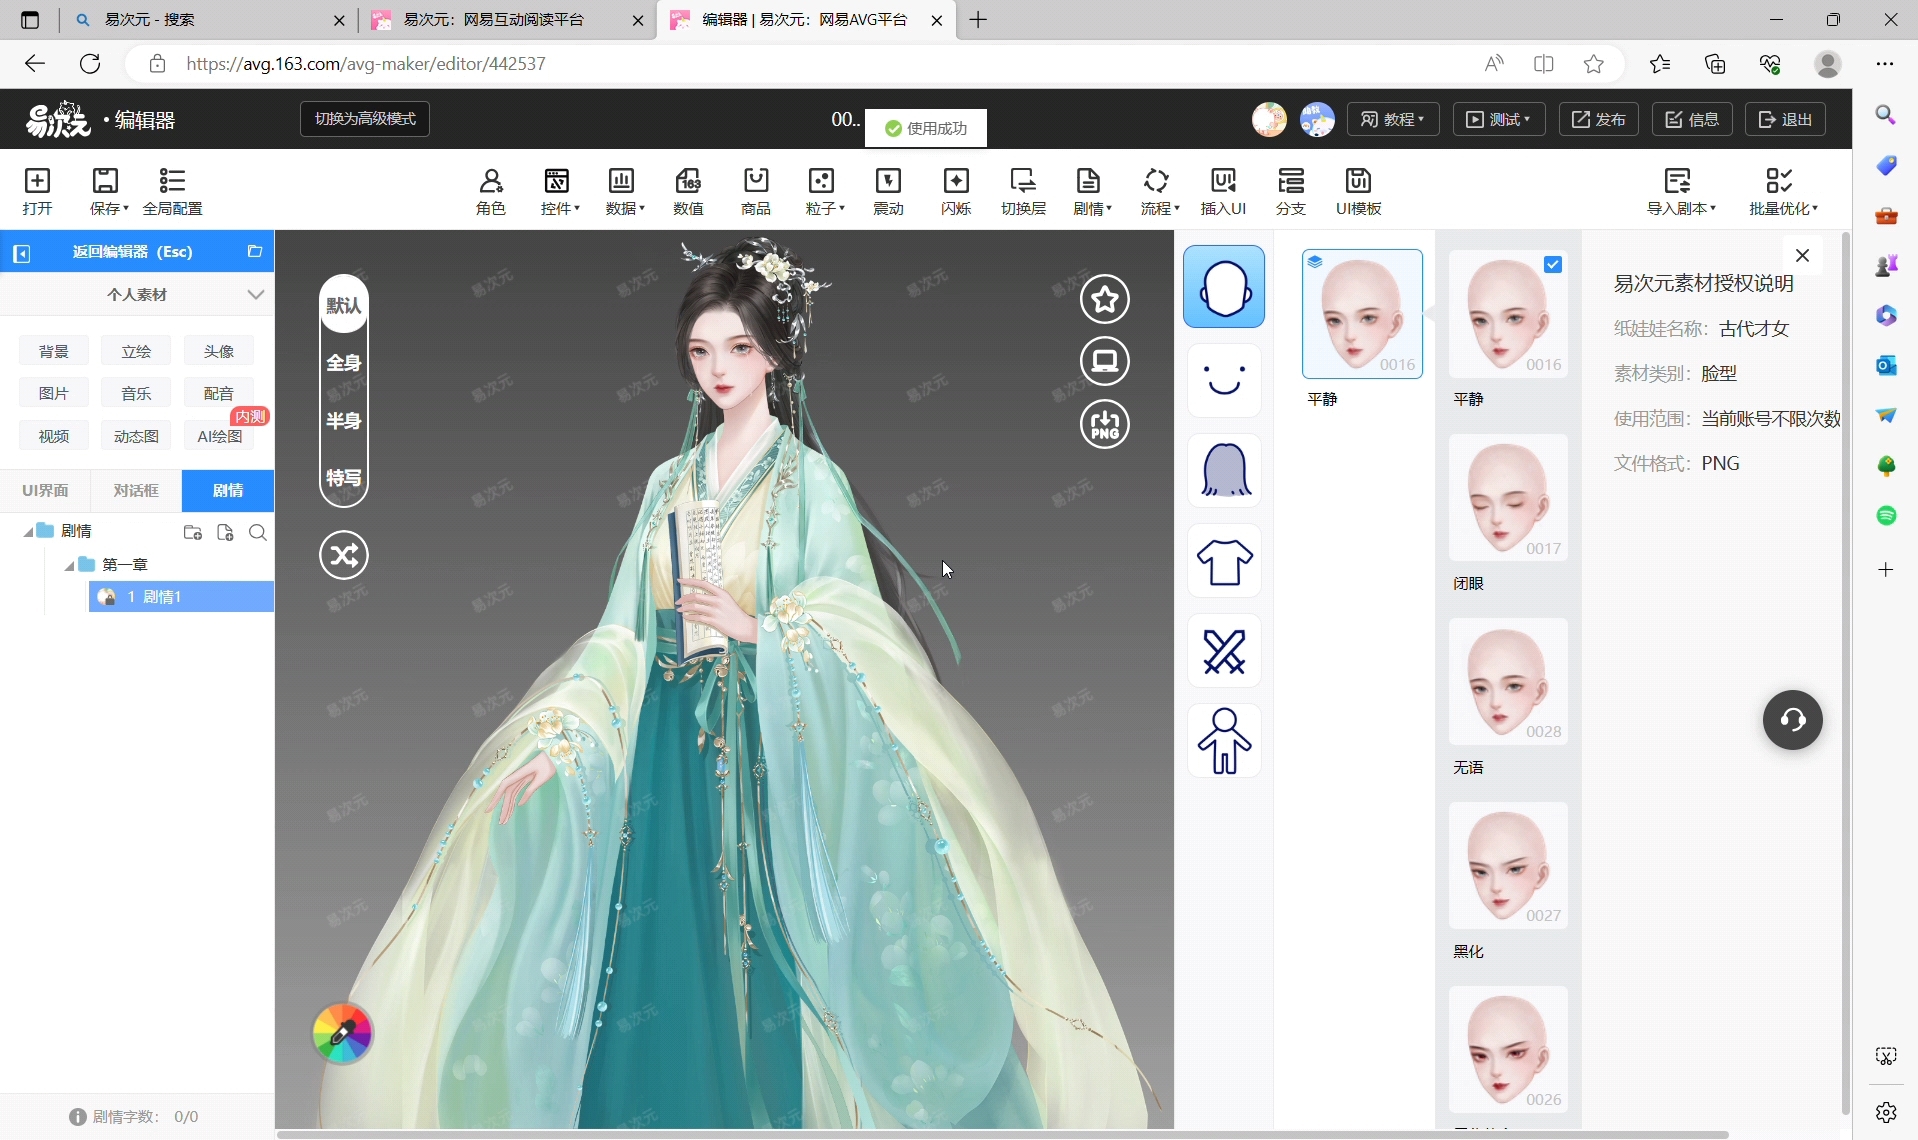Open the 商品 goods tool
Screen dimensions: 1918x1140
click(x=756, y=191)
